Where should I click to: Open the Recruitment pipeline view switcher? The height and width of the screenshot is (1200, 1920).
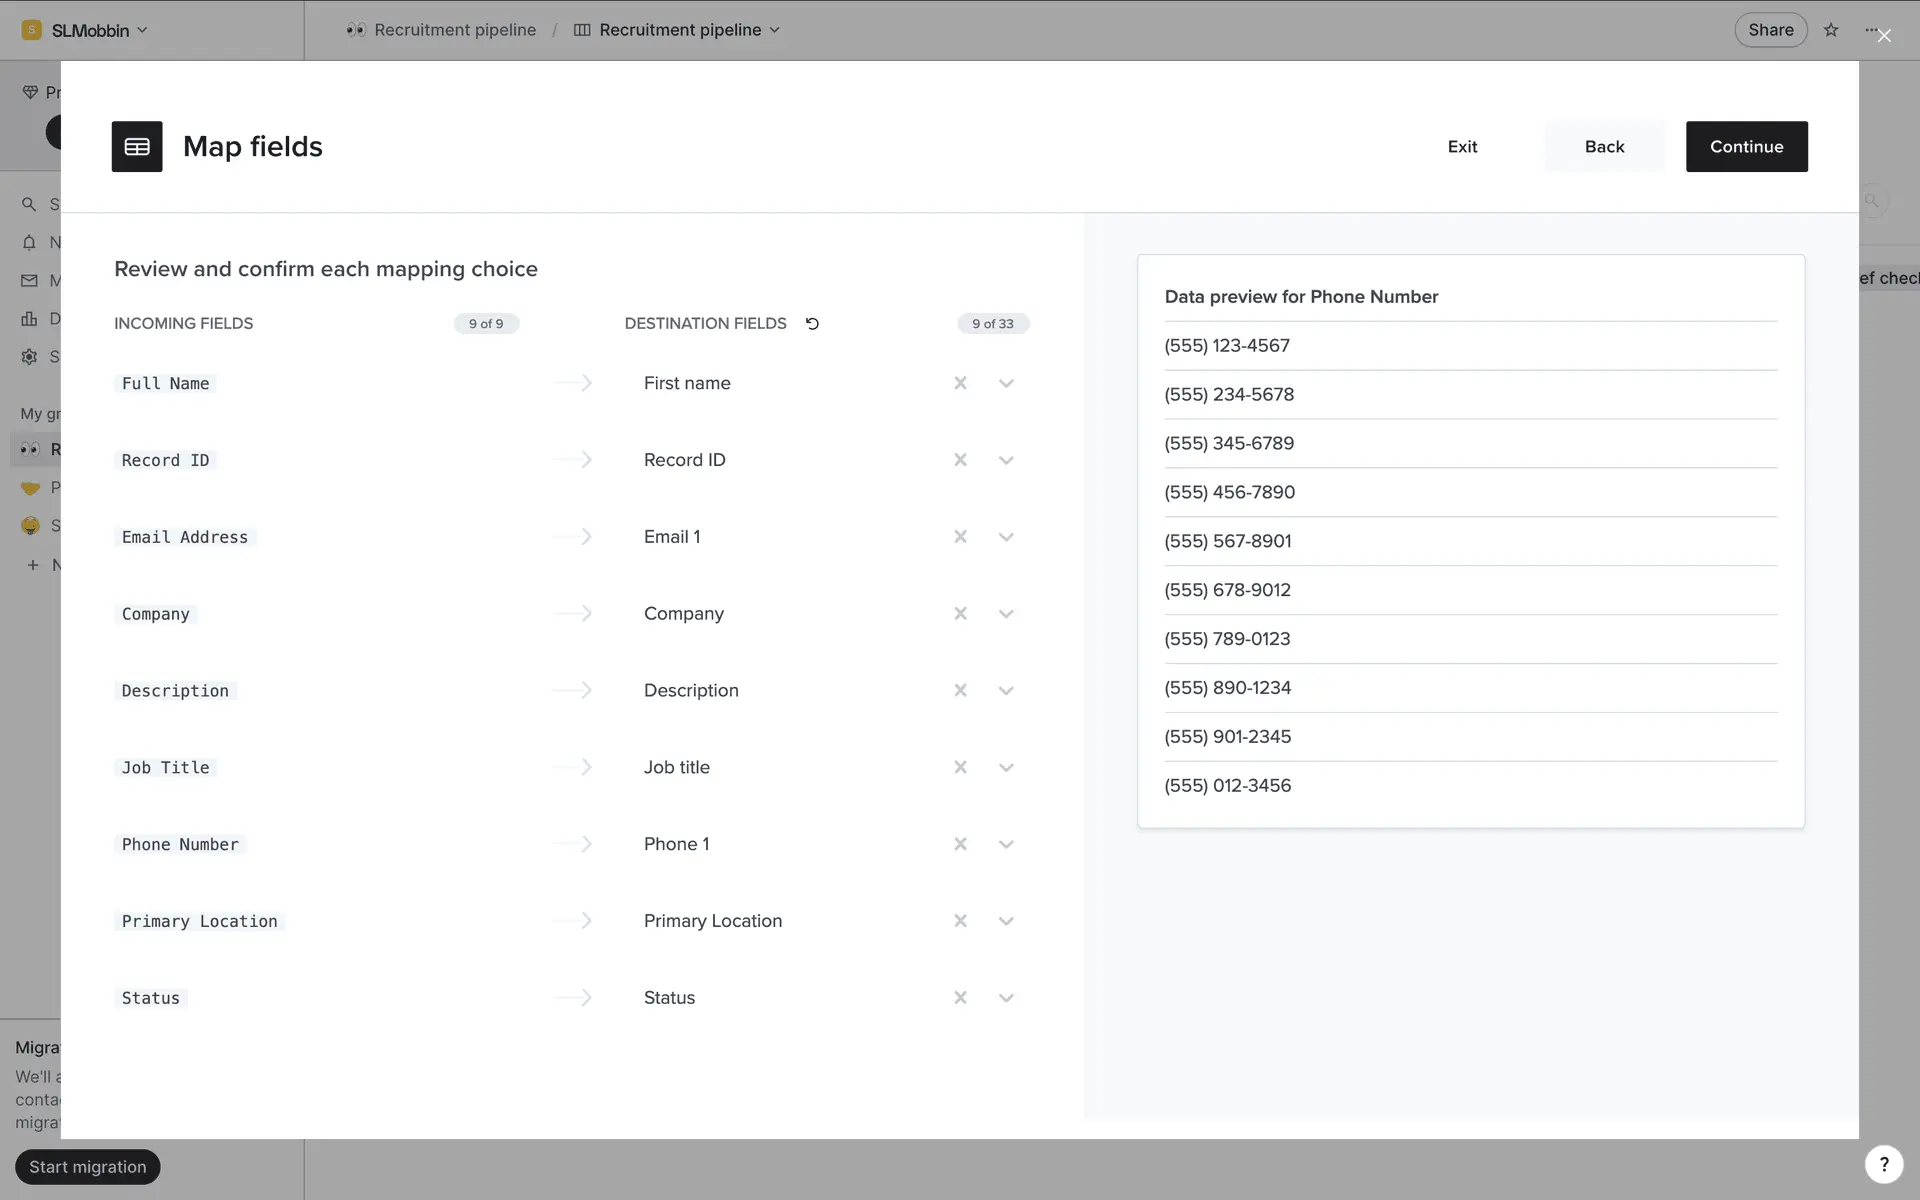(679, 30)
